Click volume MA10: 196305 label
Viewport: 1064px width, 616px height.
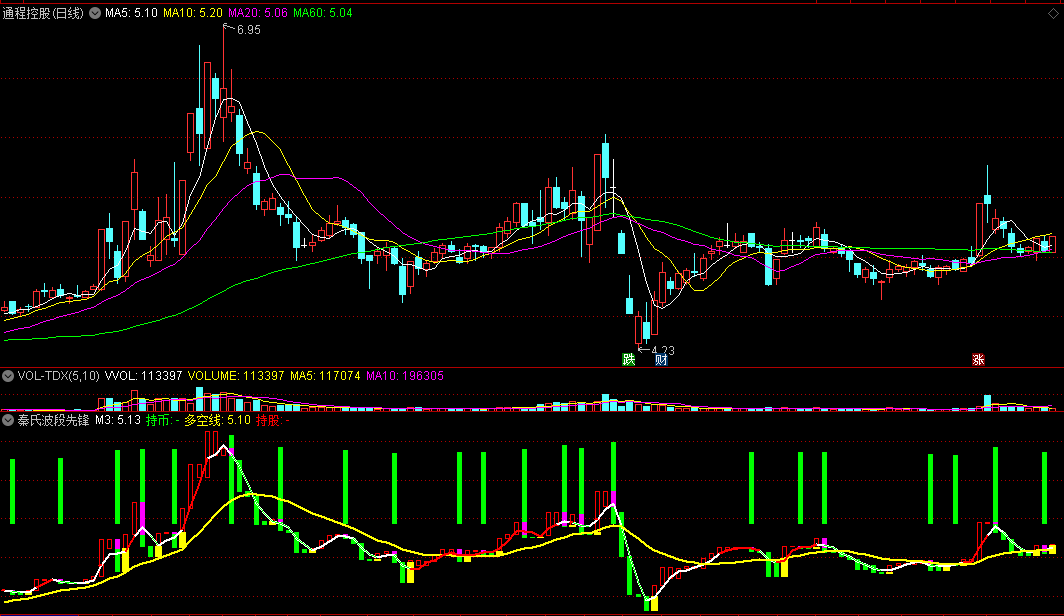[404, 376]
